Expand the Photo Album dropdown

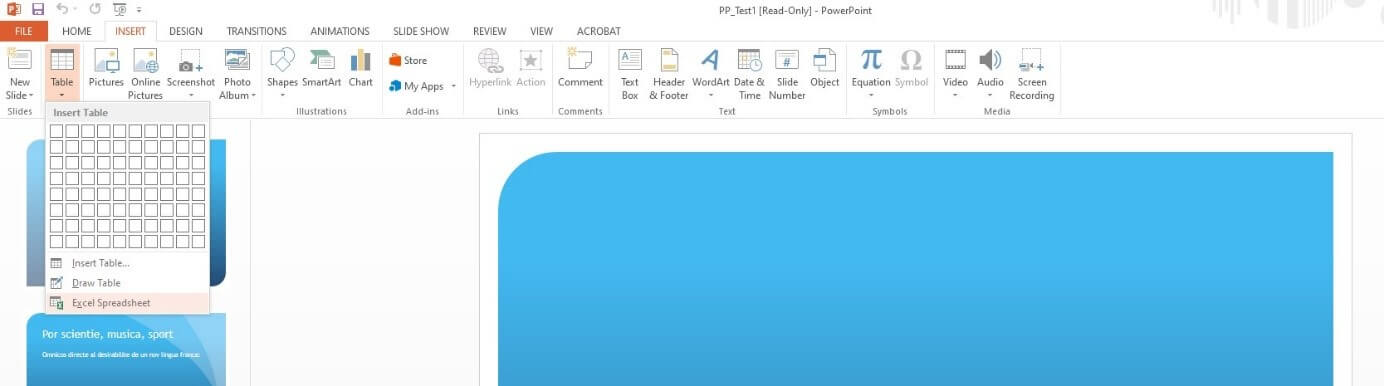pos(253,96)
